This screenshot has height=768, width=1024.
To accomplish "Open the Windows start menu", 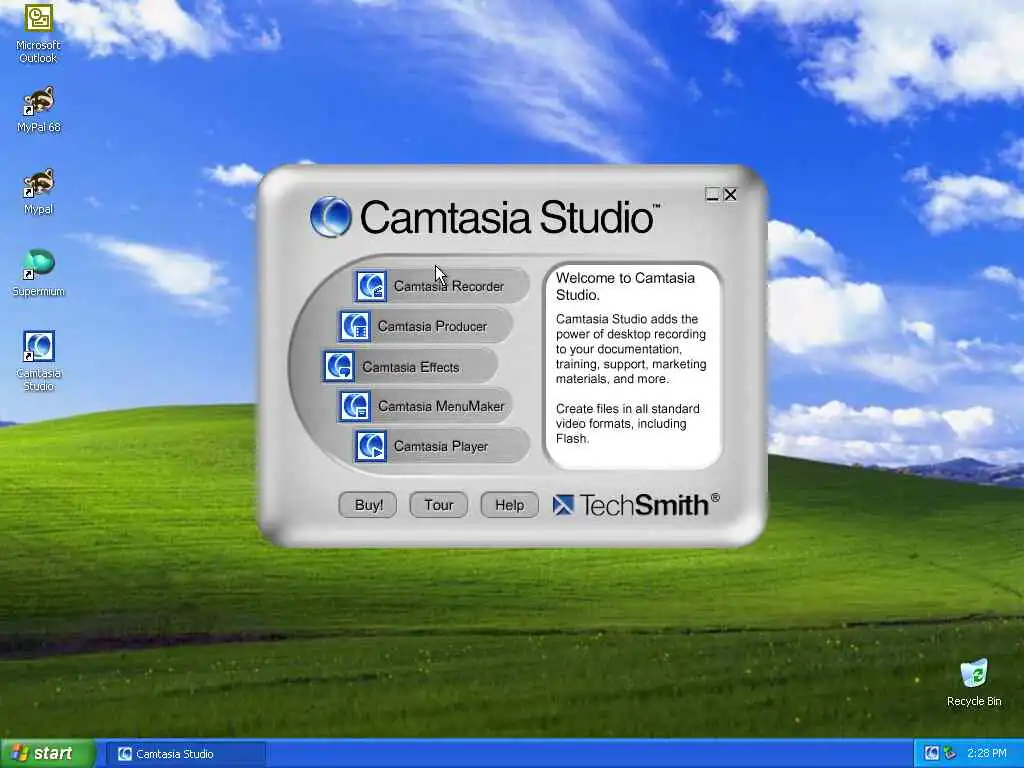I will point(48,753).
